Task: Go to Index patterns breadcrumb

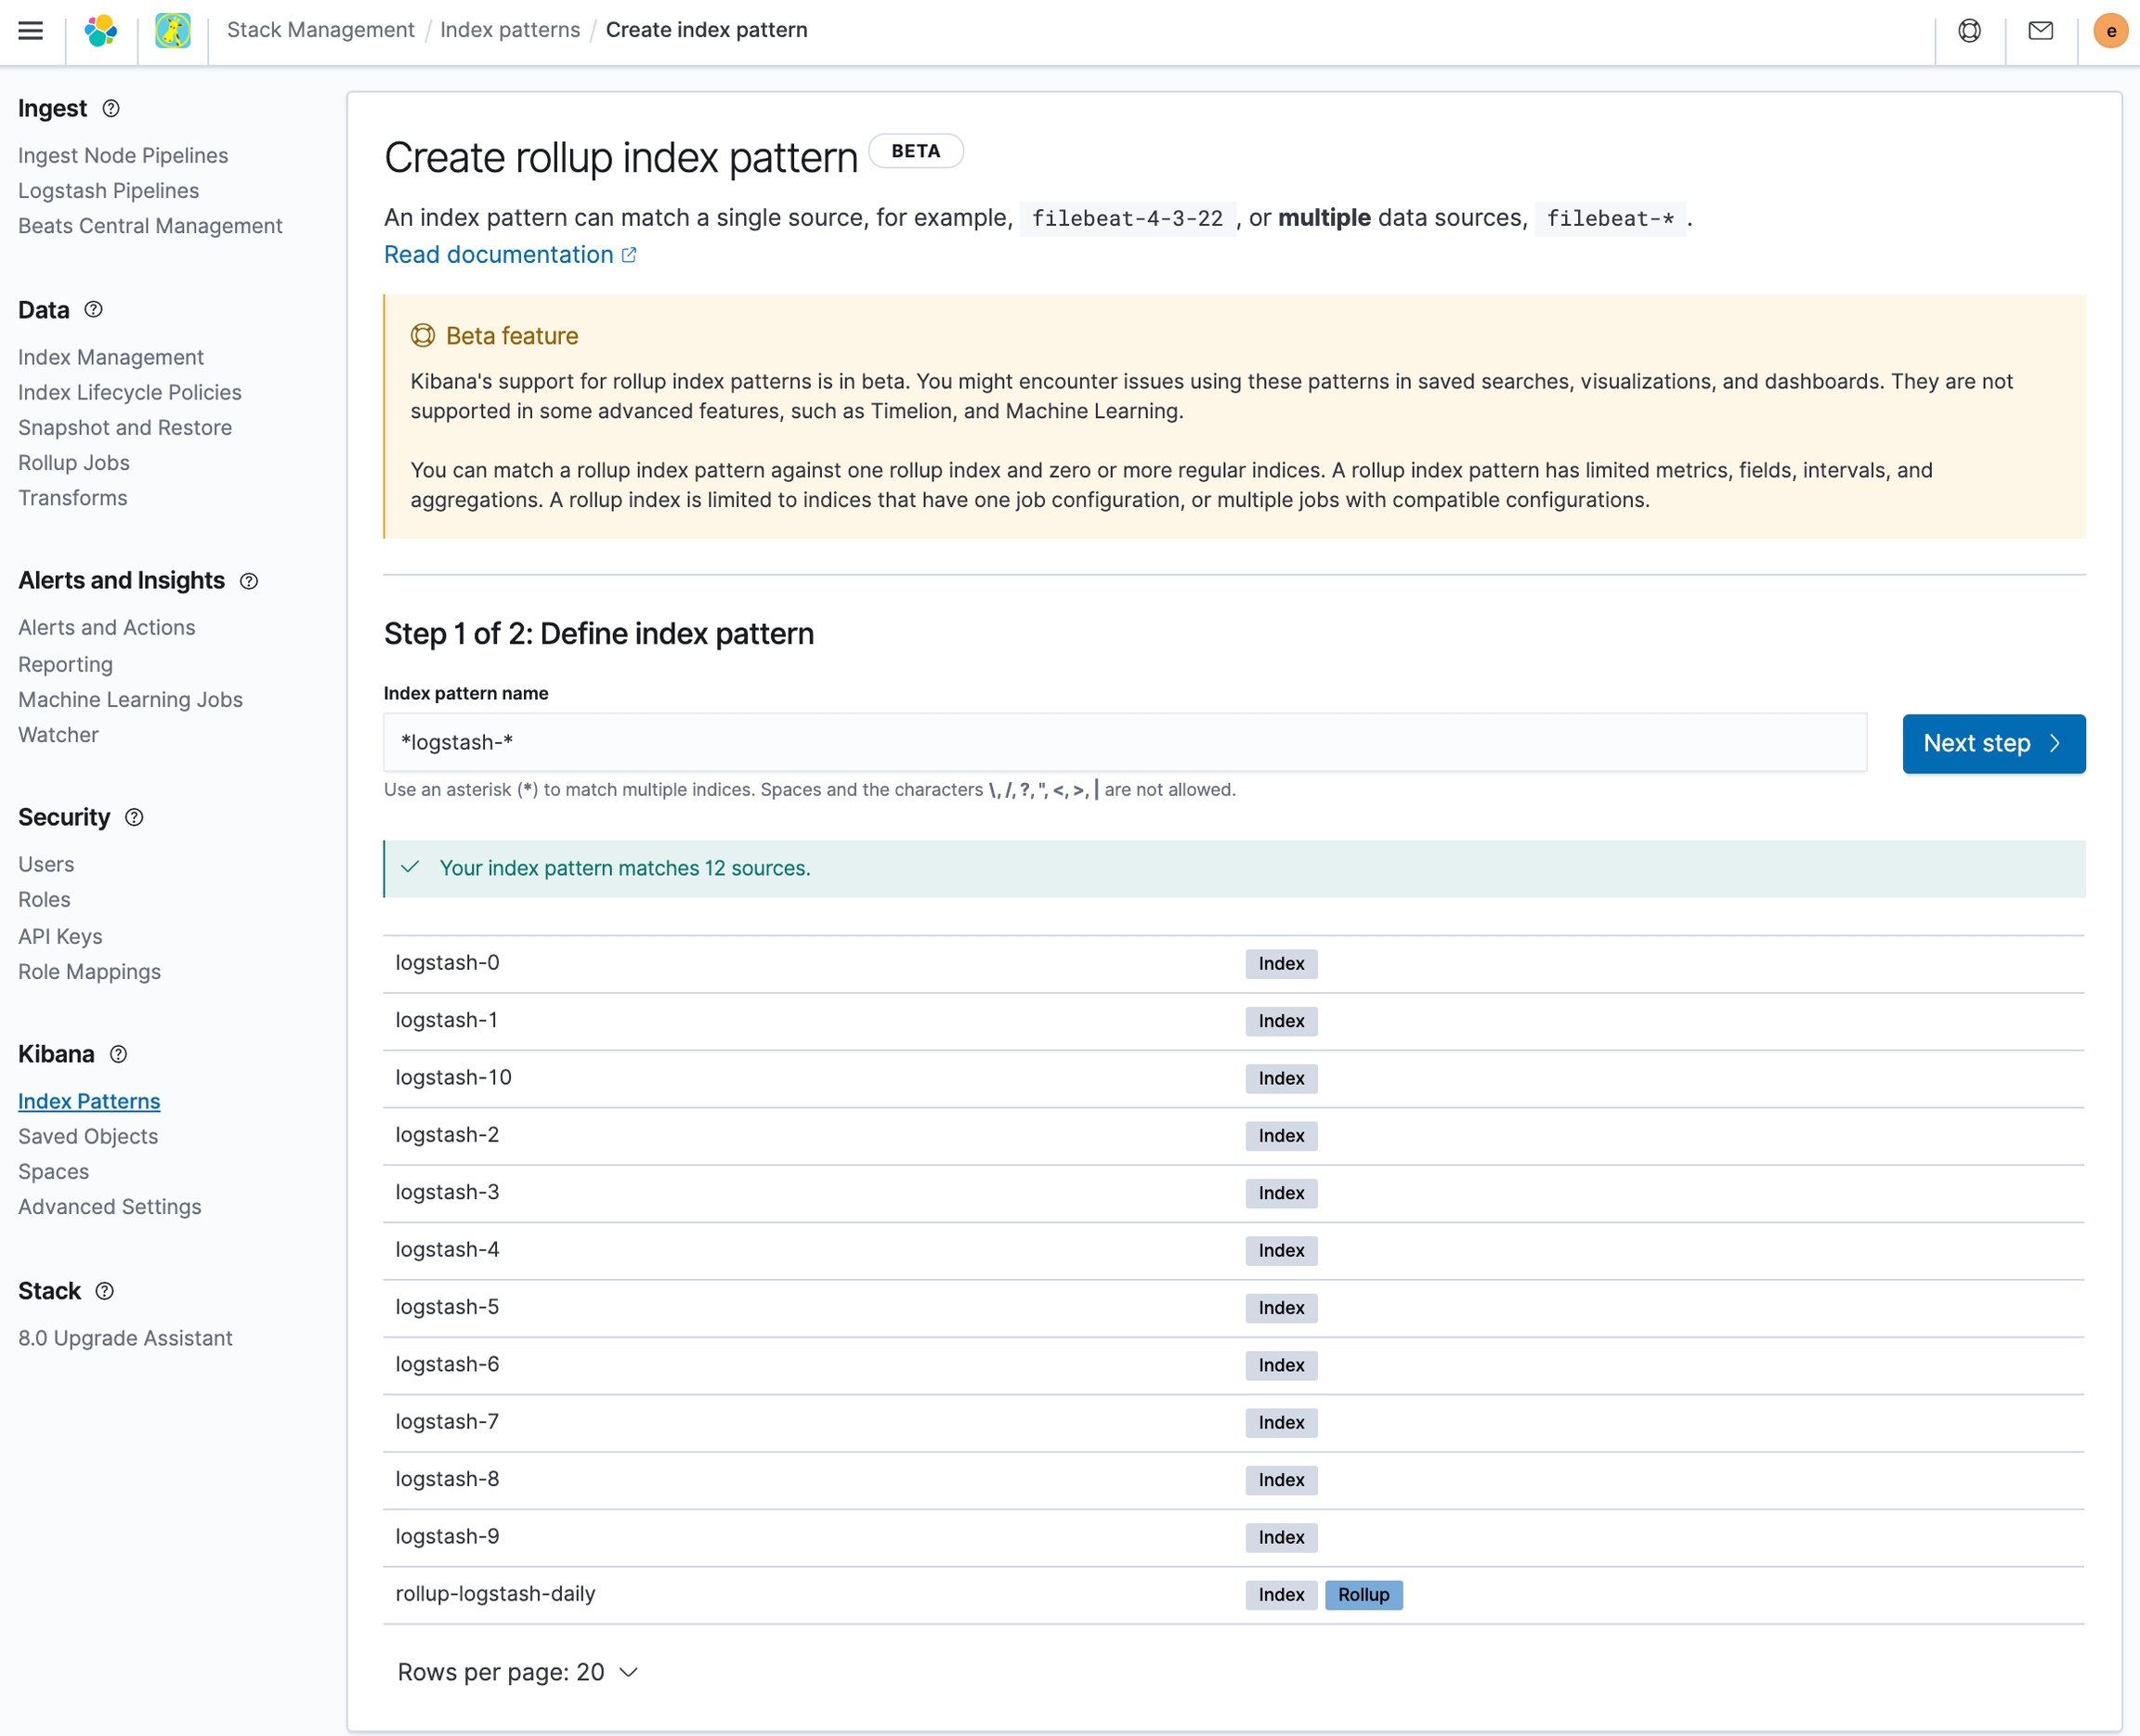Action: point(510,30)
